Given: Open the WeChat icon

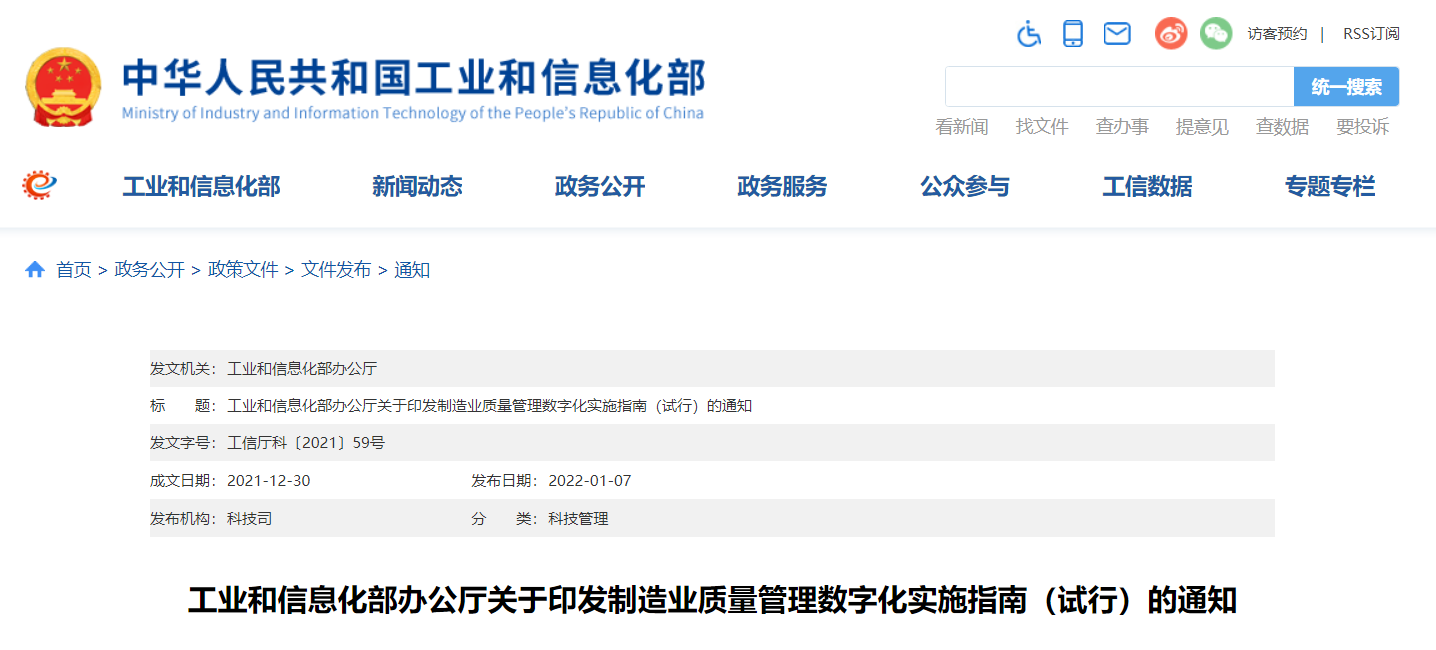Looking at the screenshot, I should (1216, 33).
